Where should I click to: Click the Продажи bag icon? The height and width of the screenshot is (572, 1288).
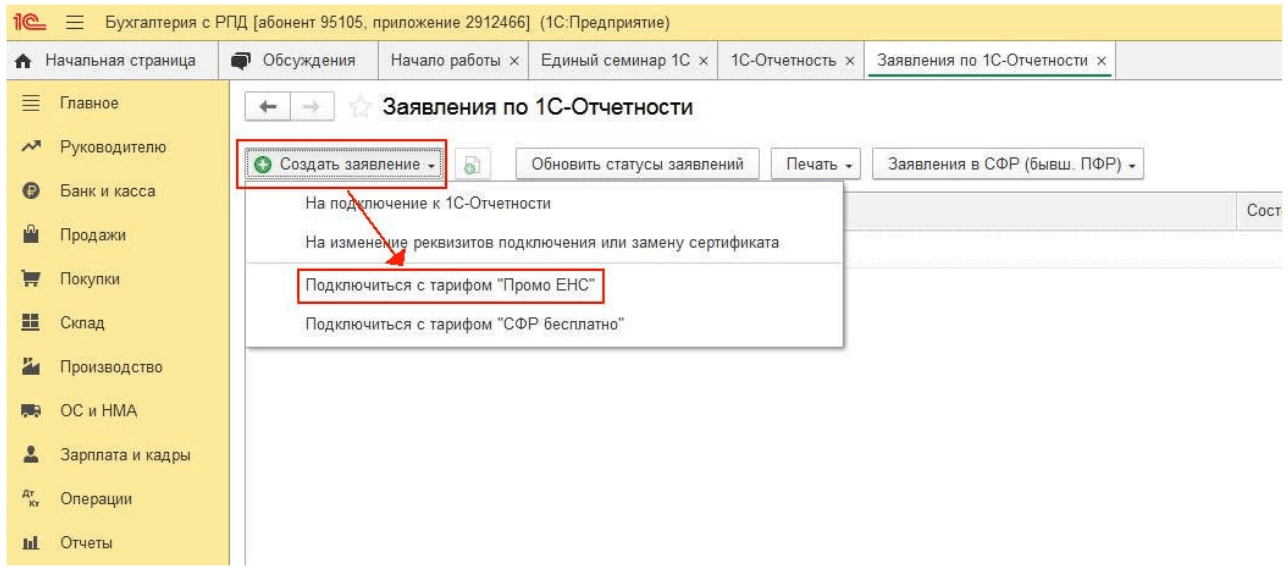click(x=30, y=235)
